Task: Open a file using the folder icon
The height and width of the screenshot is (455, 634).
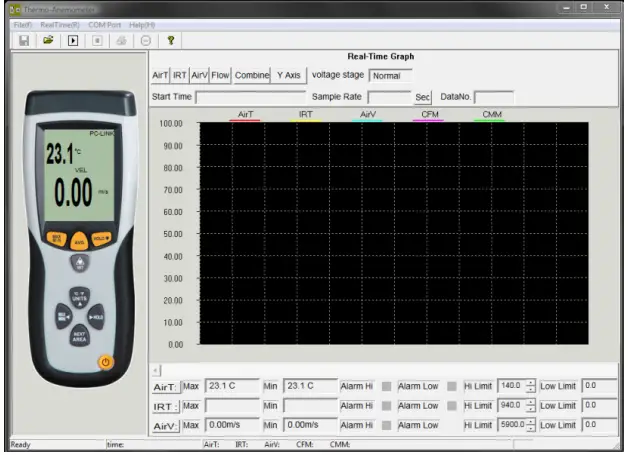Action: coord(47,40)
